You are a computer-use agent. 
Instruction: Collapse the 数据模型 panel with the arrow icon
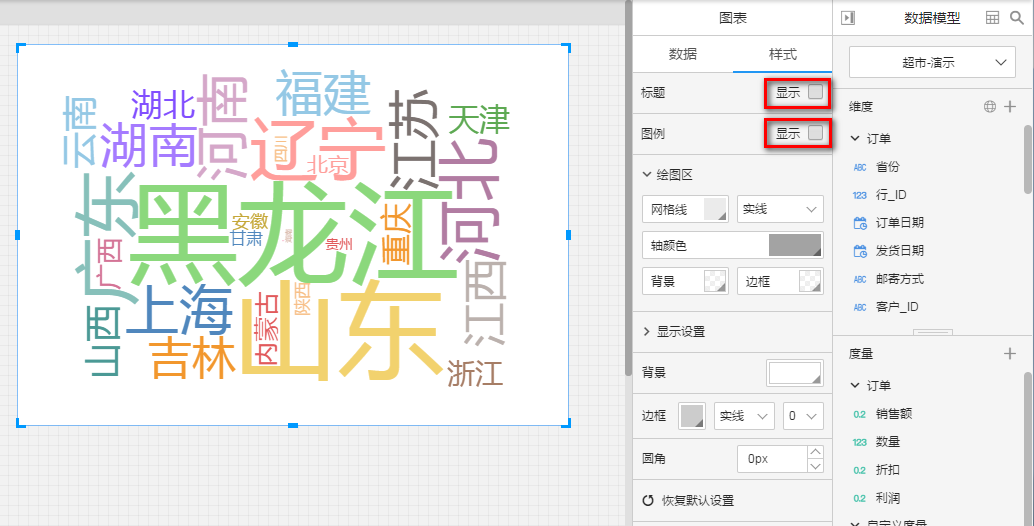(x=848, y=17)
